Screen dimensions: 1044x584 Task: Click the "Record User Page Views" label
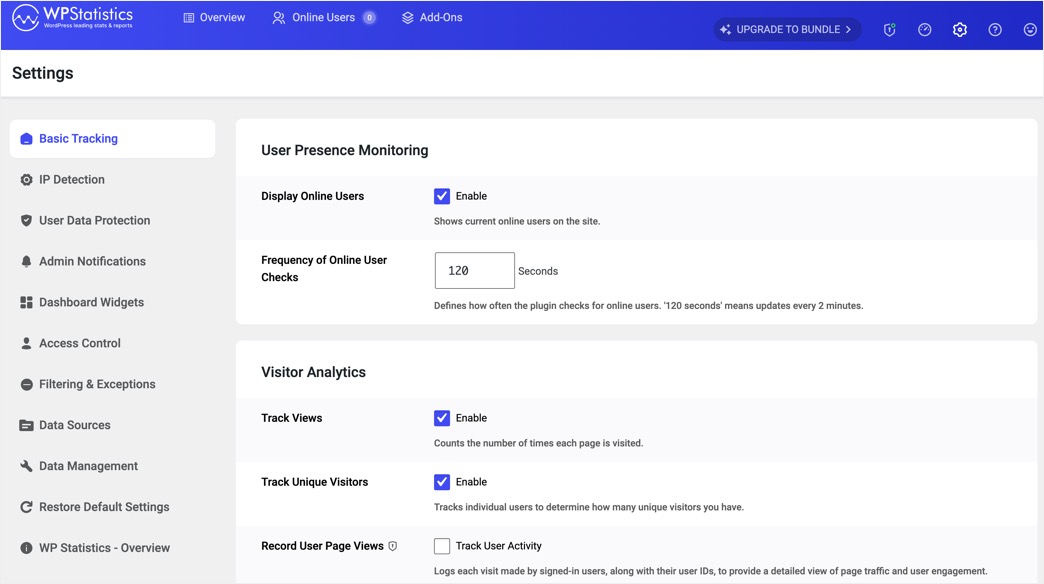[x=322, y=545]
